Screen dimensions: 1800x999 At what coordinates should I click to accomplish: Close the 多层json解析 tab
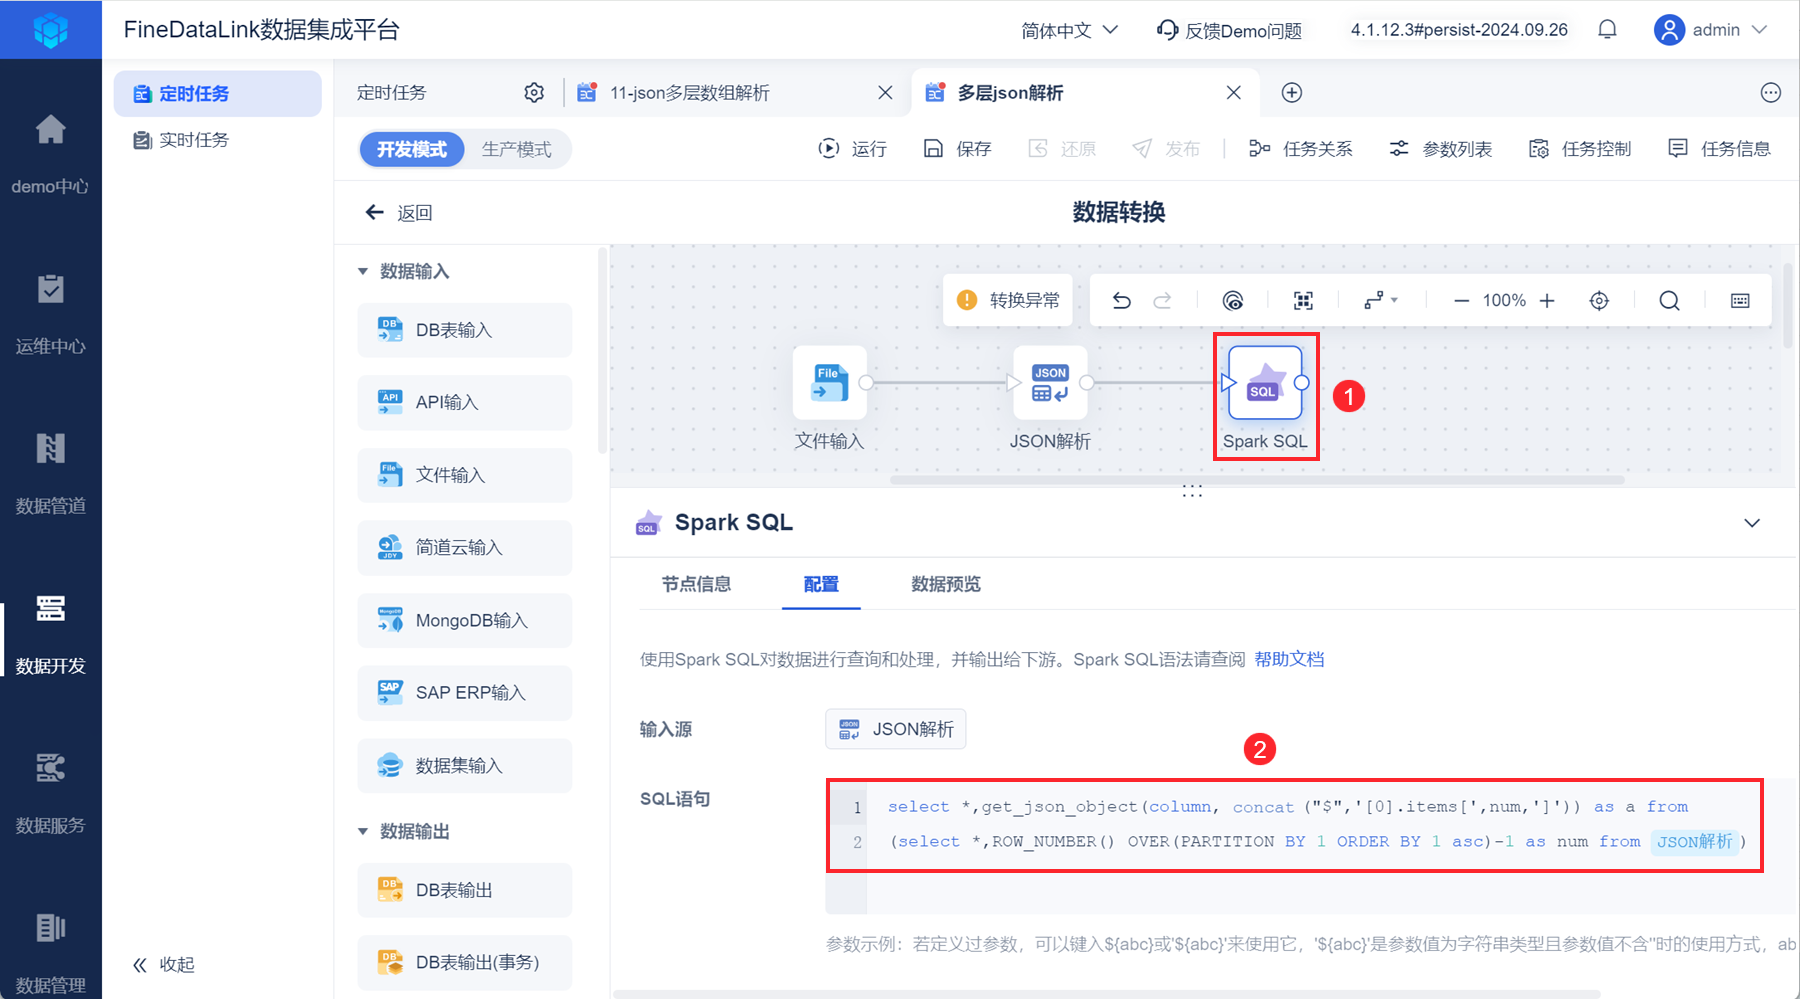click(x=1234, y=93)
